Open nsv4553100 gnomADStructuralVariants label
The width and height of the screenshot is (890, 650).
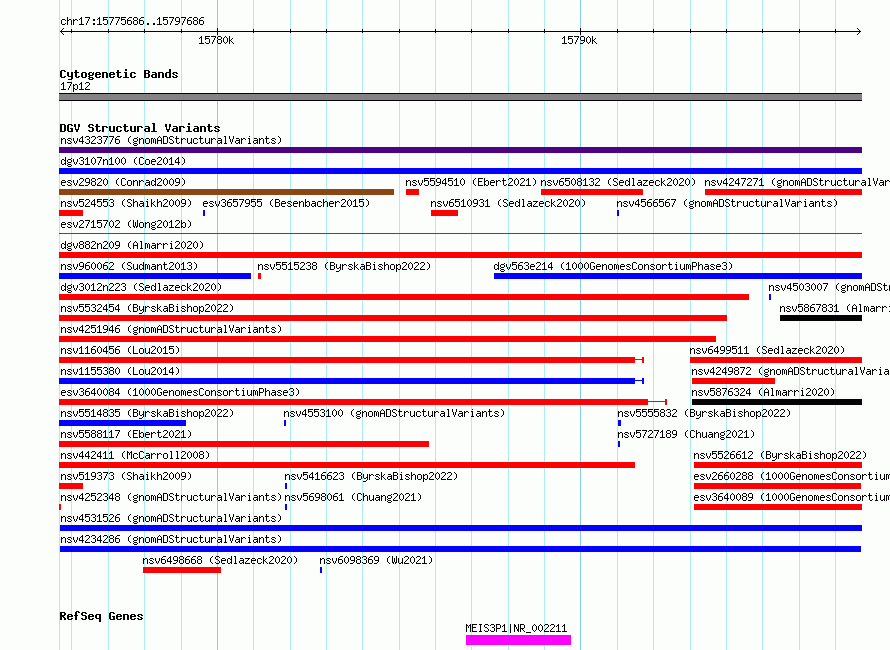click(x=394, y=413)
